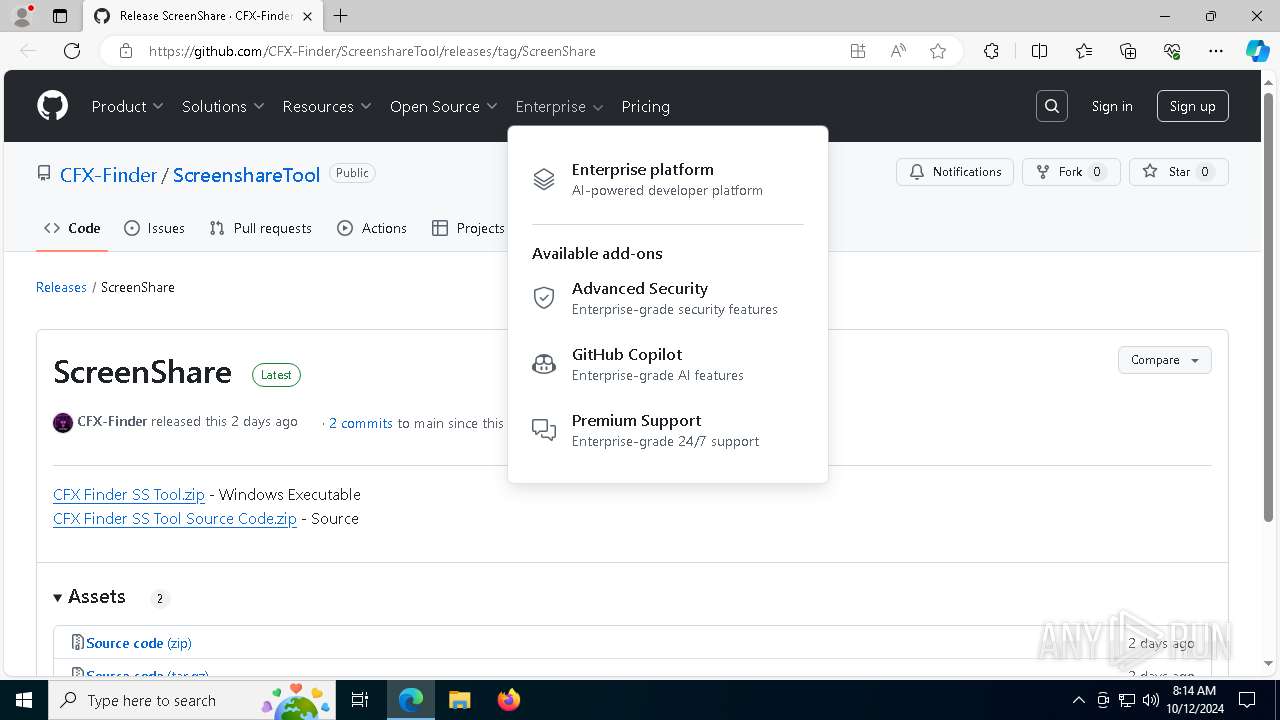Open the Actions tab
Image resolution: width=1280 pixels, height=720 pixels.
tap(372, 228)
